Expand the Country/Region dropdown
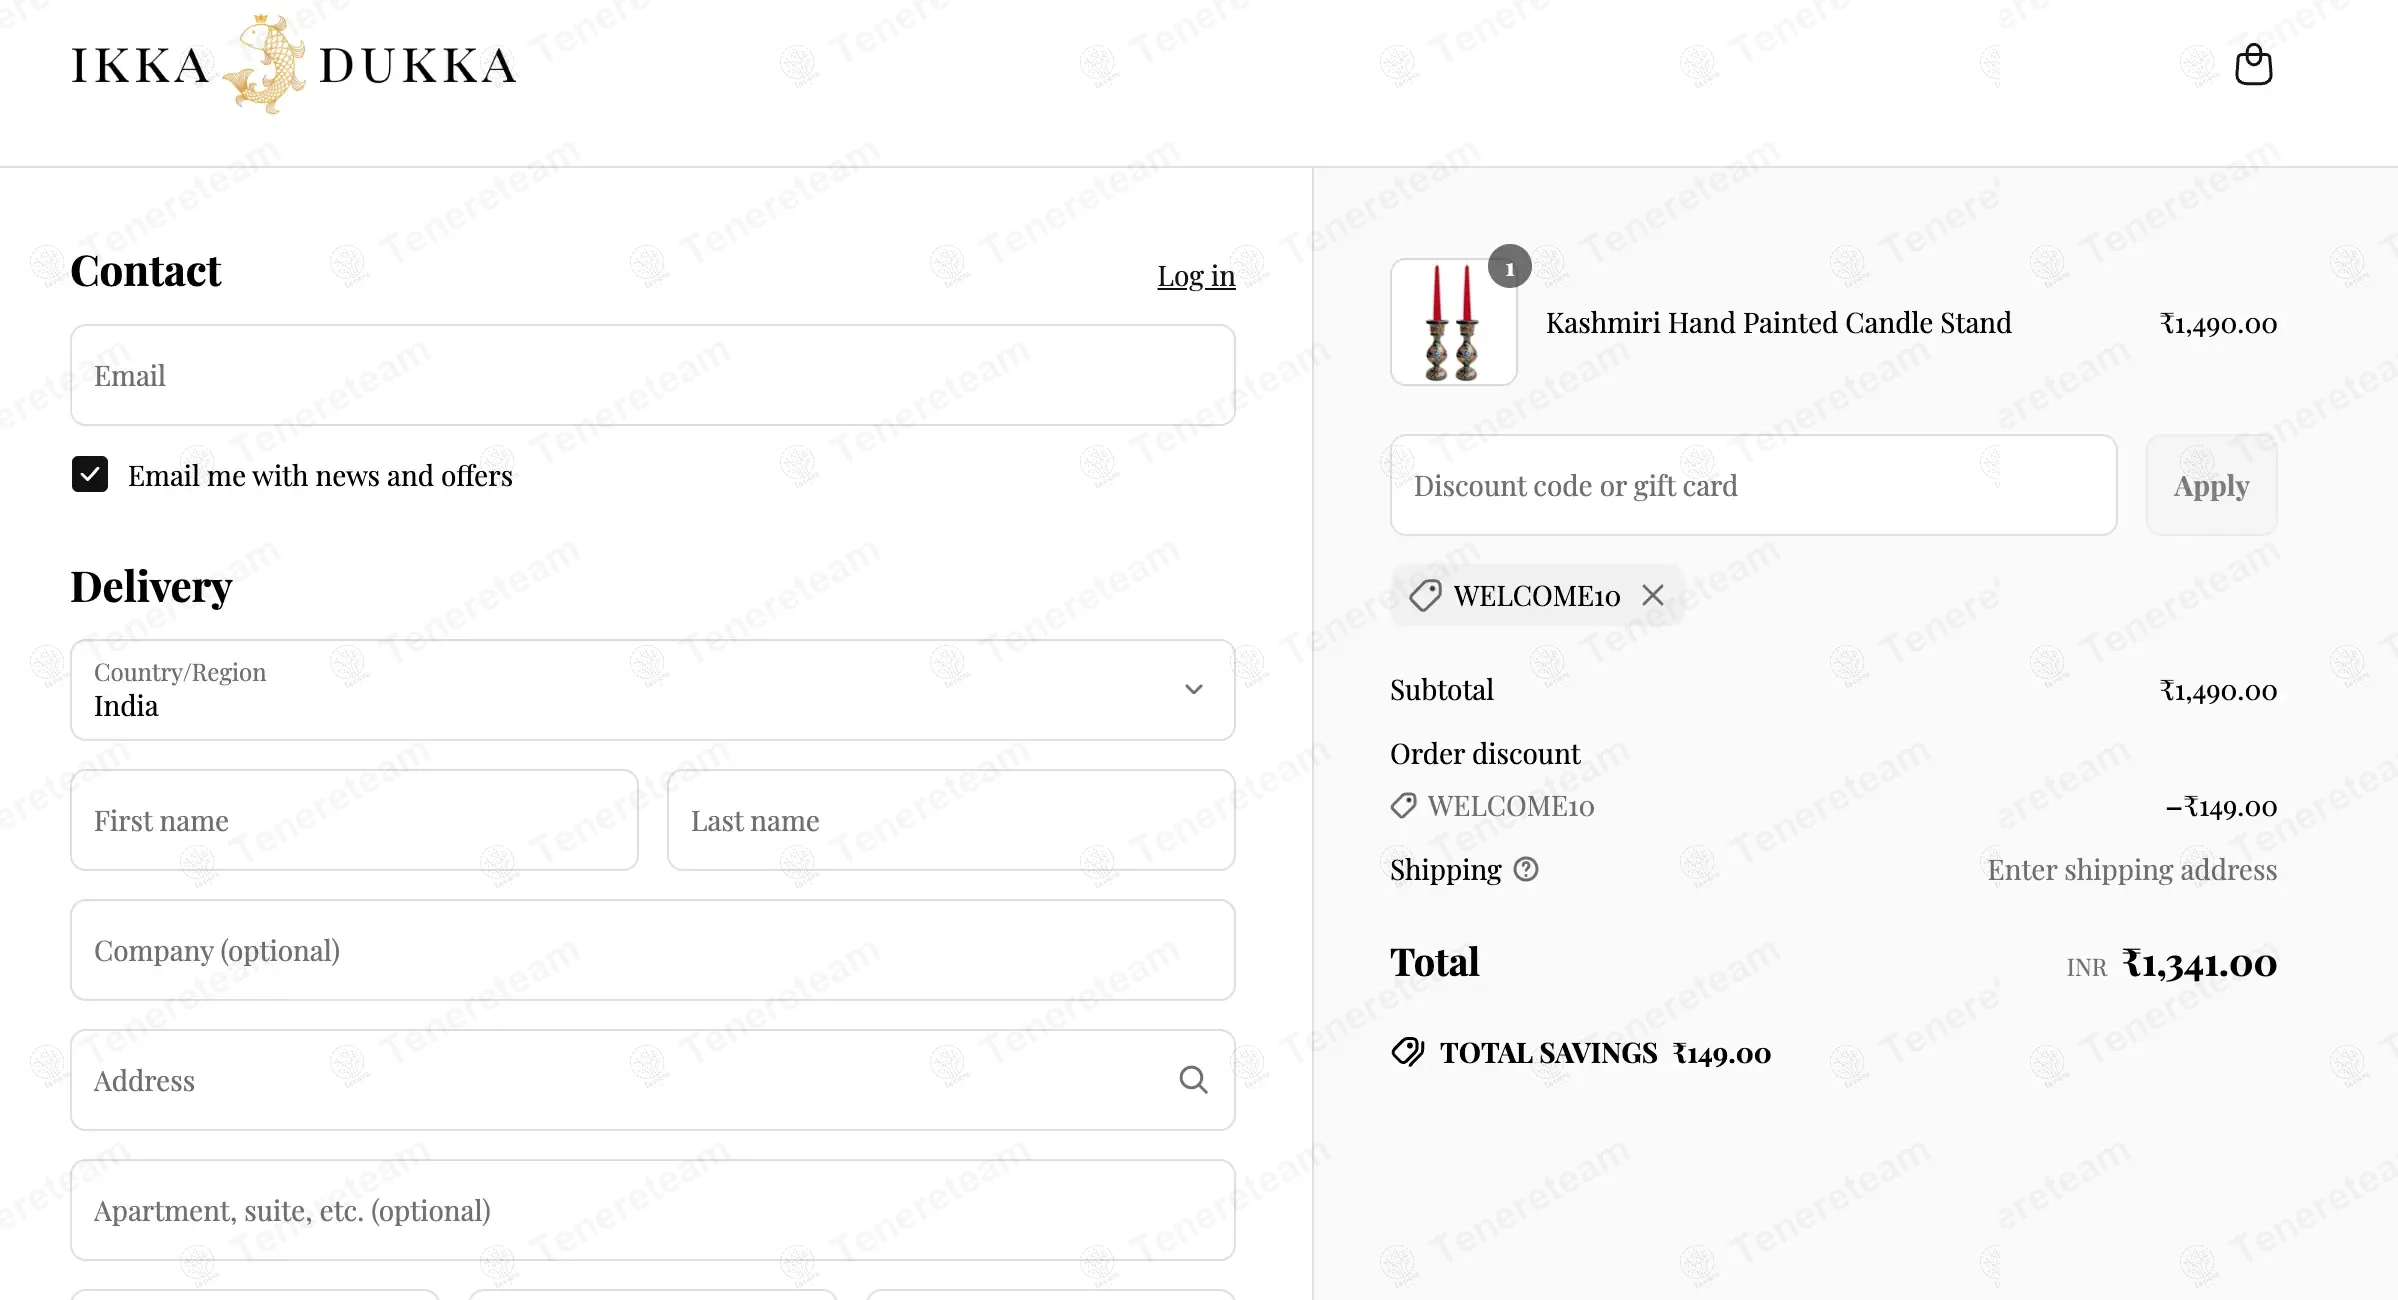Image resolution: width=2398 pixels, height=1300 pixels. pos(653,690)
